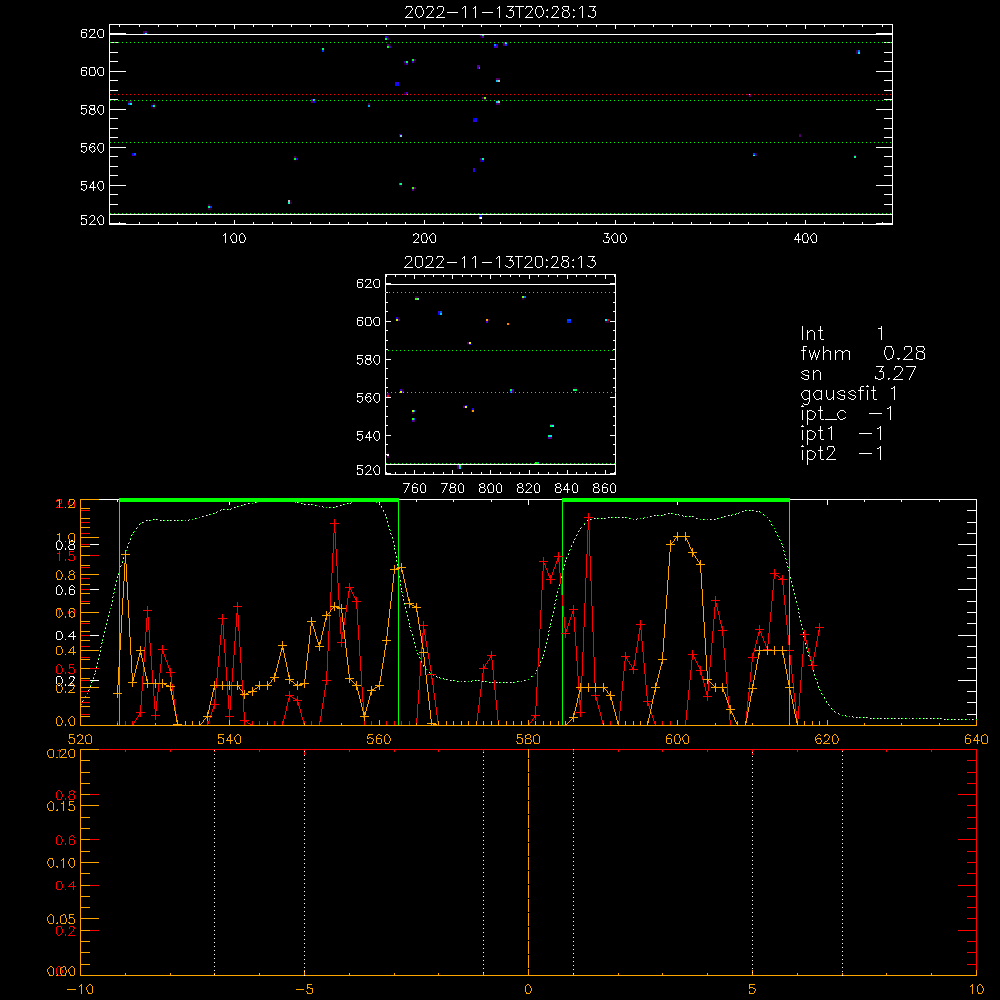Image resolution: width=1000 pixels, height=1000 pixels.
Task: Select the 'Int 1' readout line
Action: tap(842, 334)
